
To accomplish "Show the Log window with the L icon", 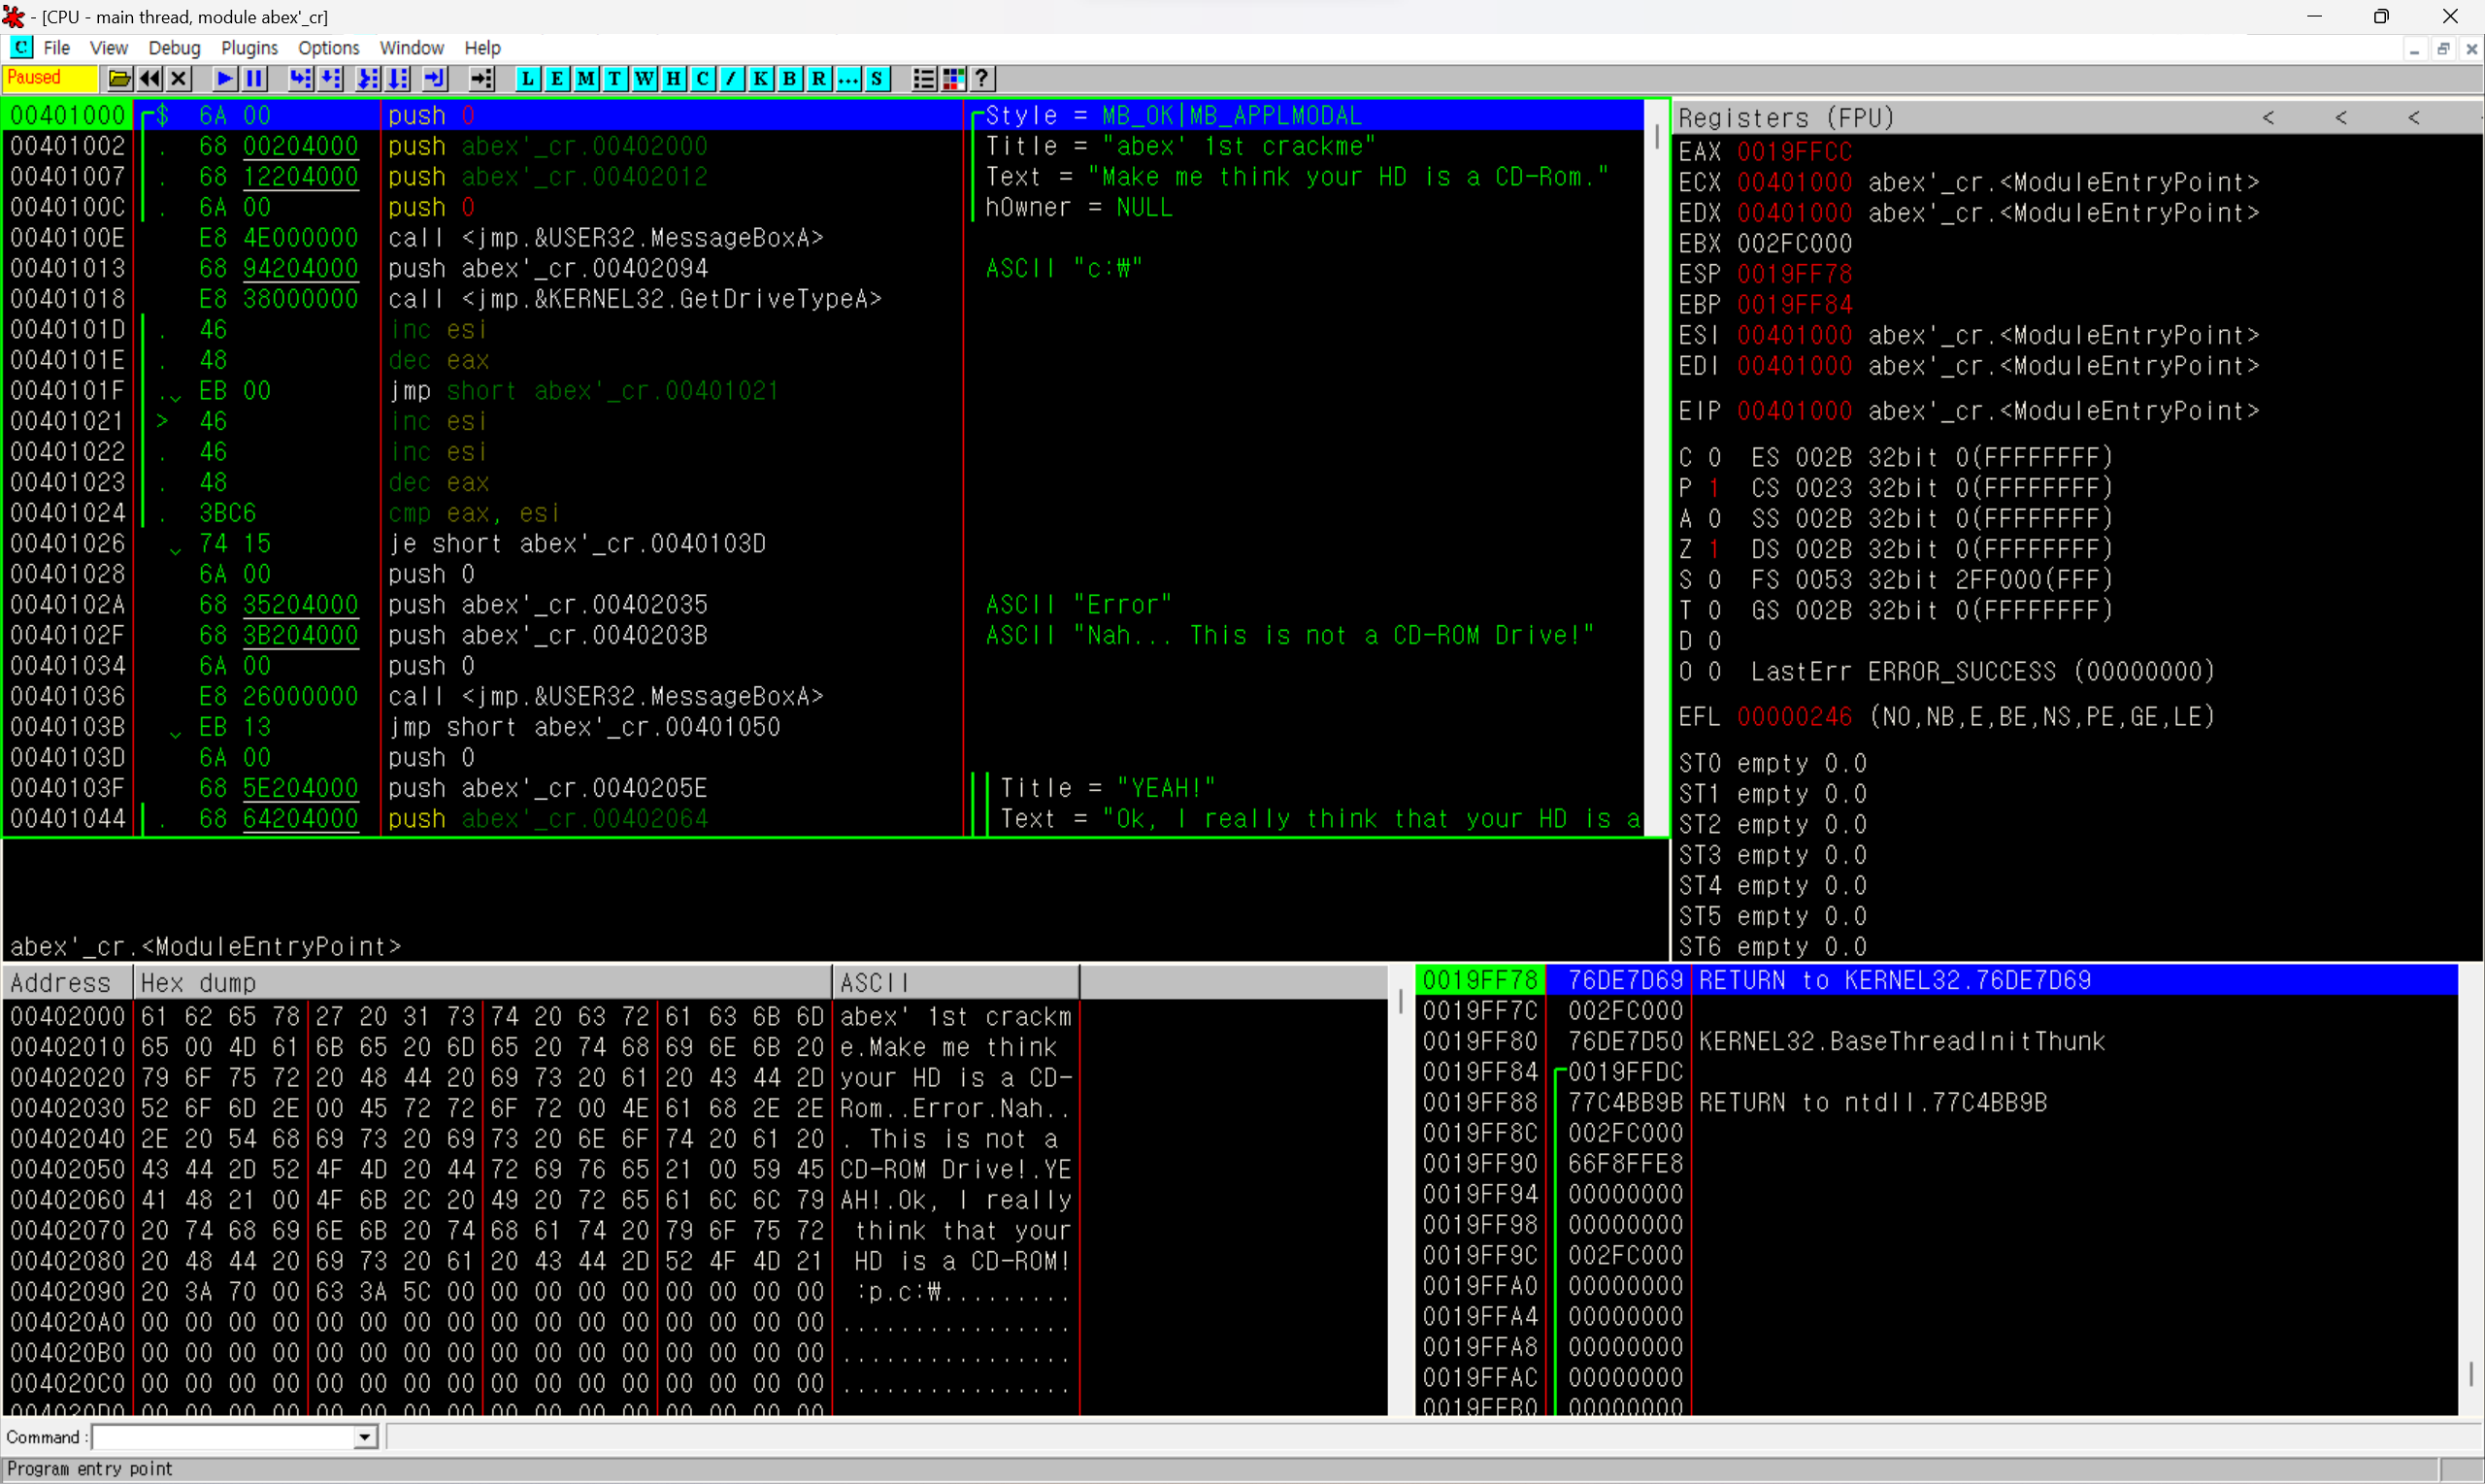I will (527, 79).
